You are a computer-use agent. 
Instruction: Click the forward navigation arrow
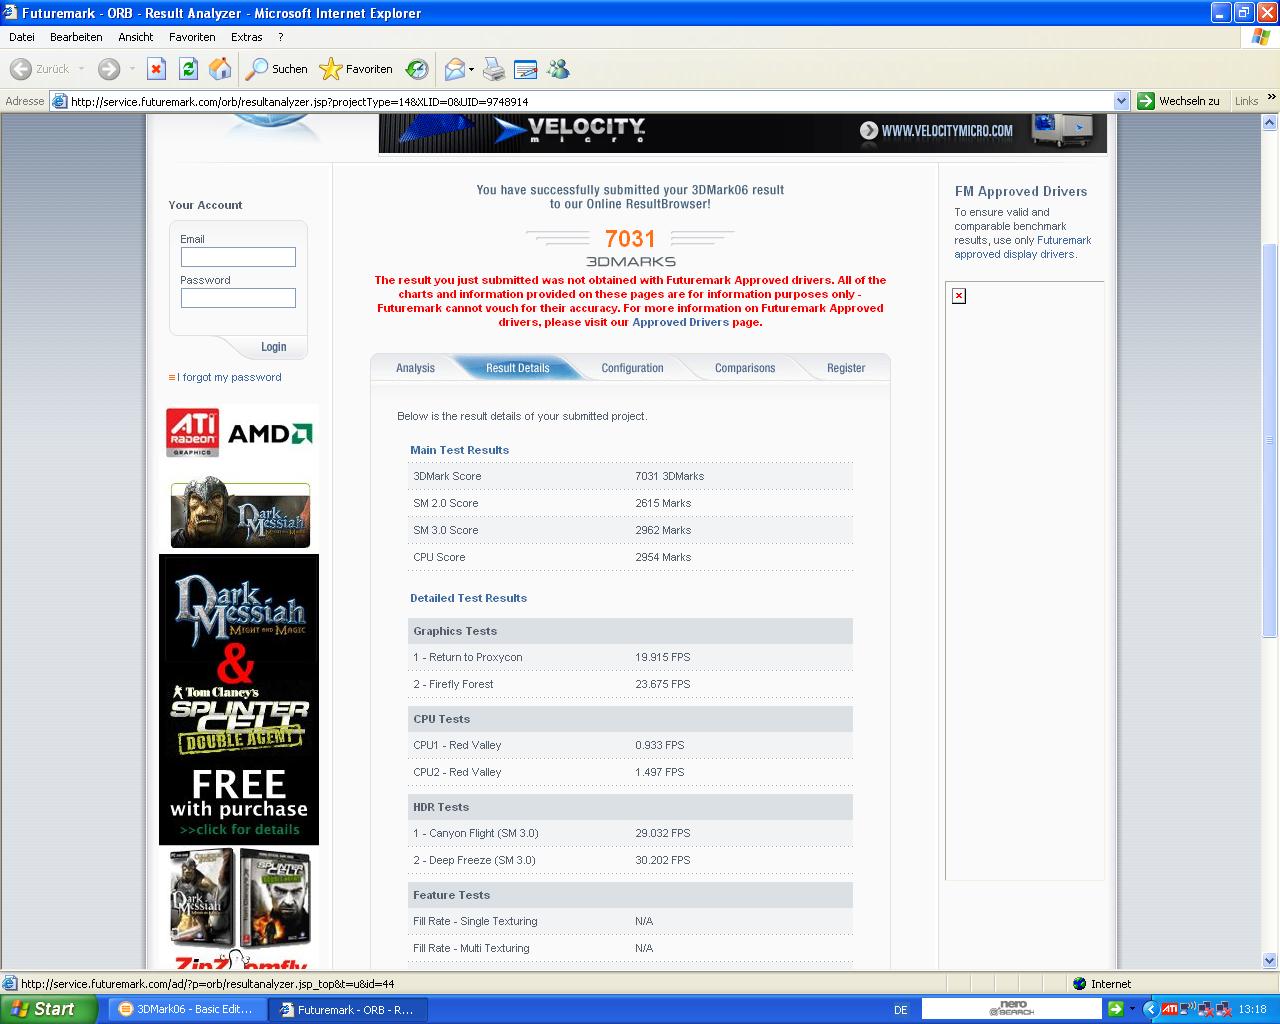[109, 69]
